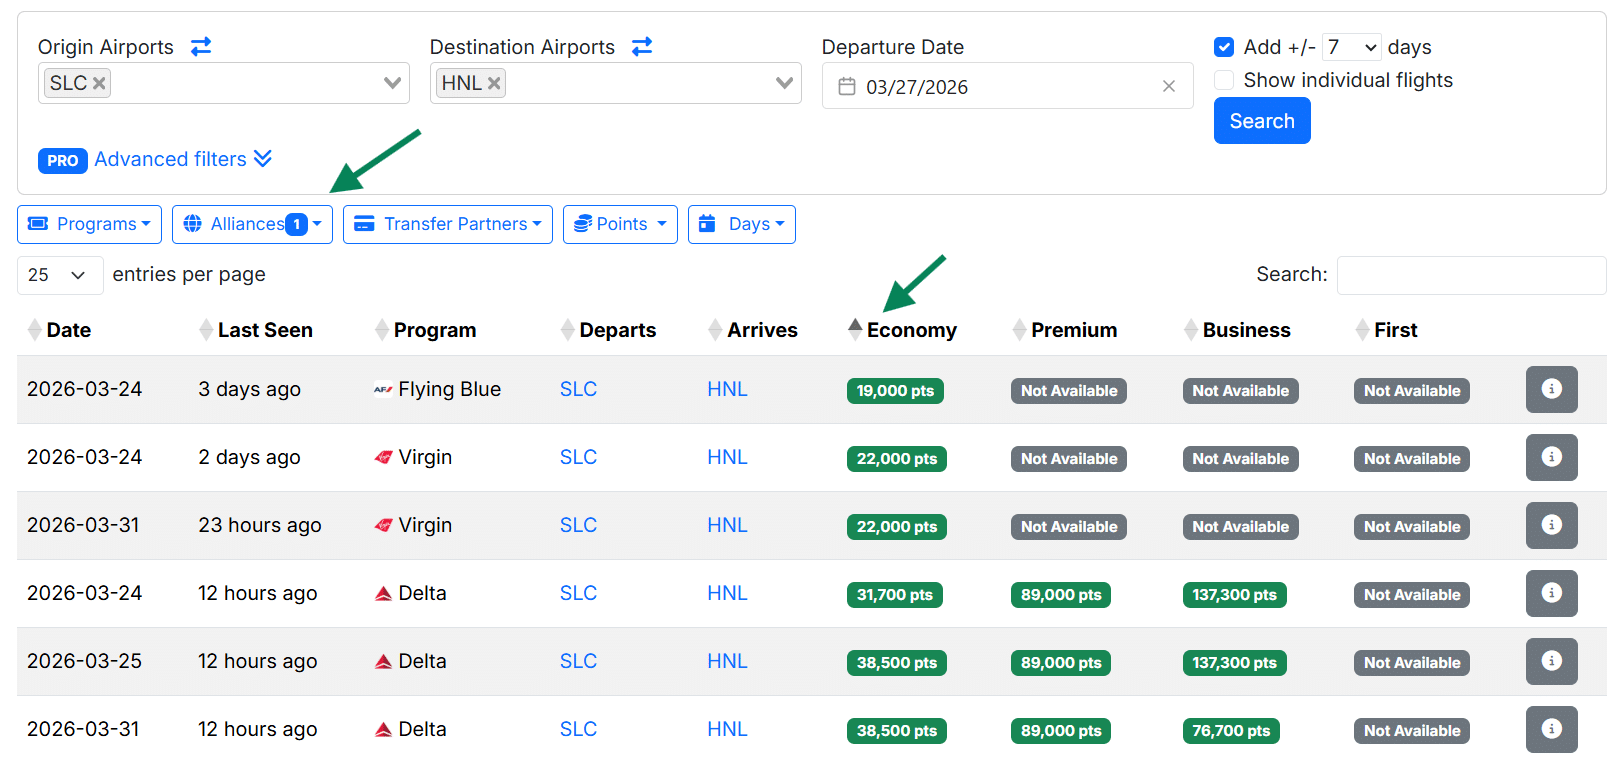Change entries per page dropdown
The image size is (1617, 757).
point(59,275)
